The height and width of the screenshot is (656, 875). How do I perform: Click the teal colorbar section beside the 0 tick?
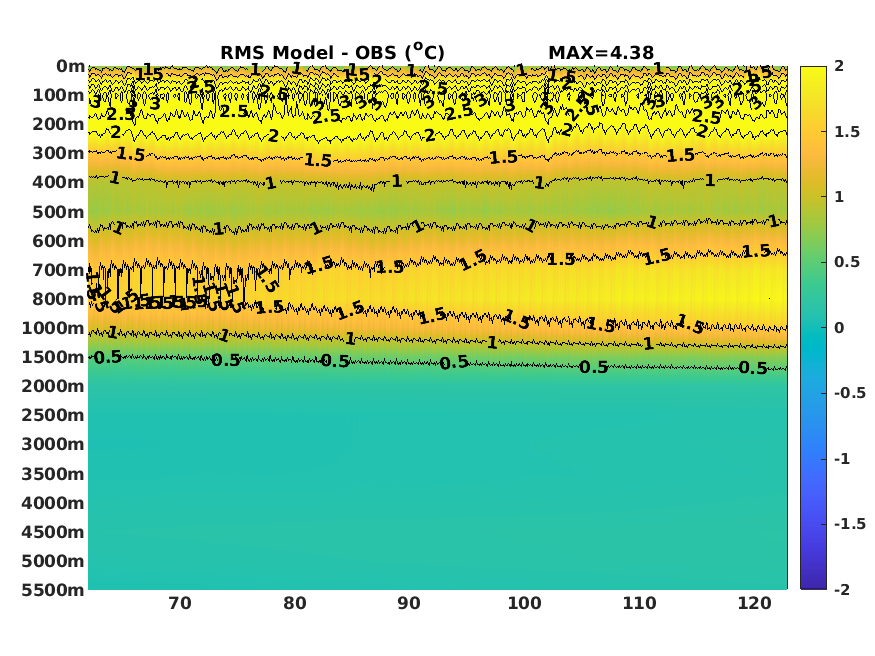click(x=813, y=328)
